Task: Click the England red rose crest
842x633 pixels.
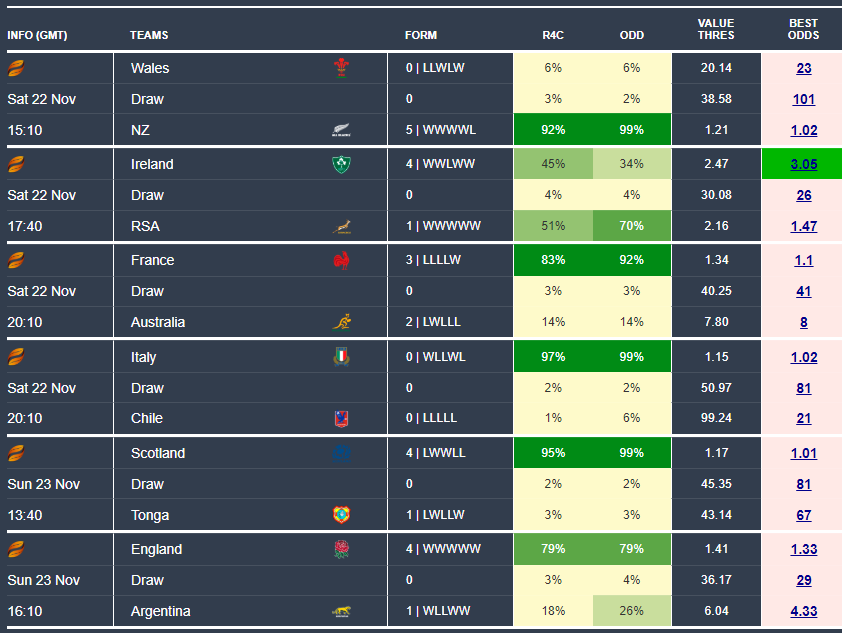Action: pyautogui.click(x=342, y=549)
